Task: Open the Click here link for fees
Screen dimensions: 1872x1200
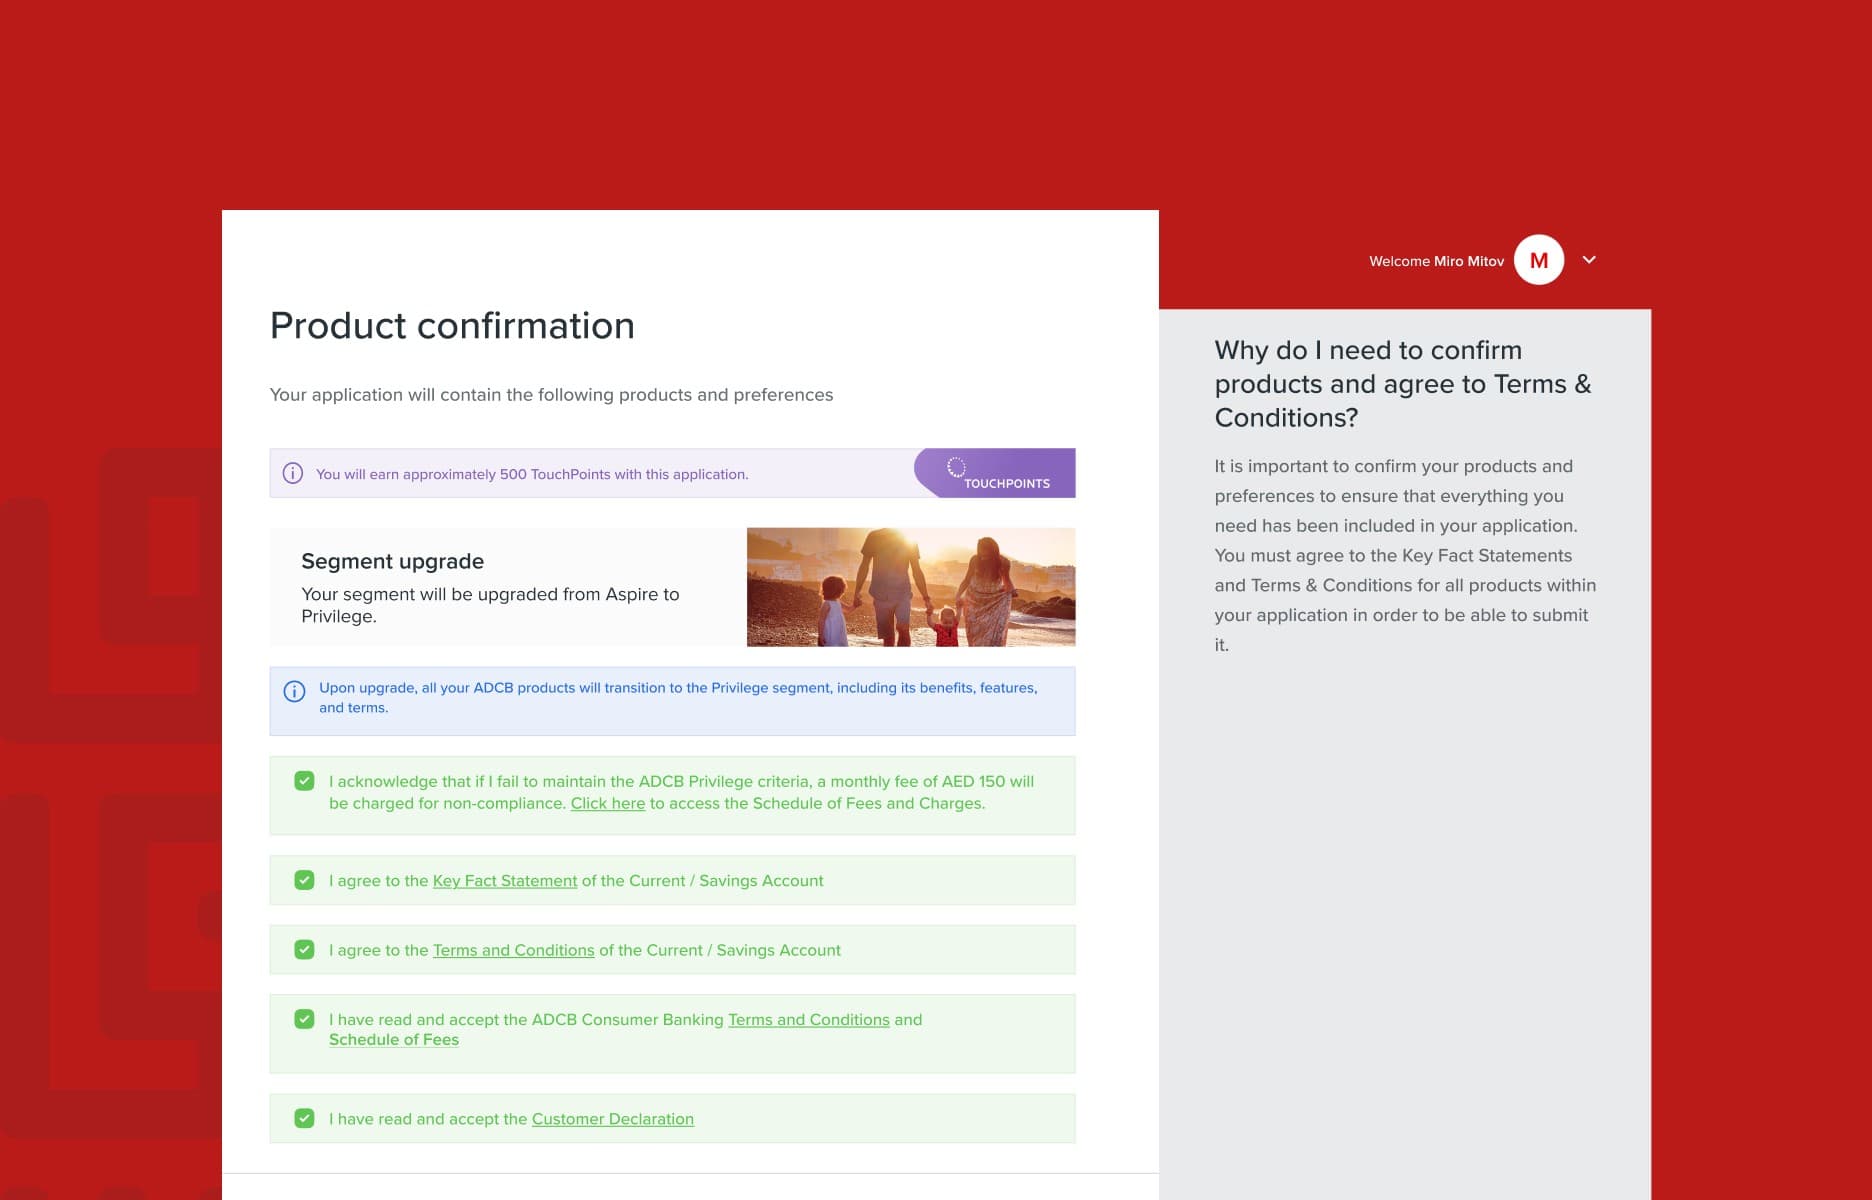Action: [x=608, y=803]
